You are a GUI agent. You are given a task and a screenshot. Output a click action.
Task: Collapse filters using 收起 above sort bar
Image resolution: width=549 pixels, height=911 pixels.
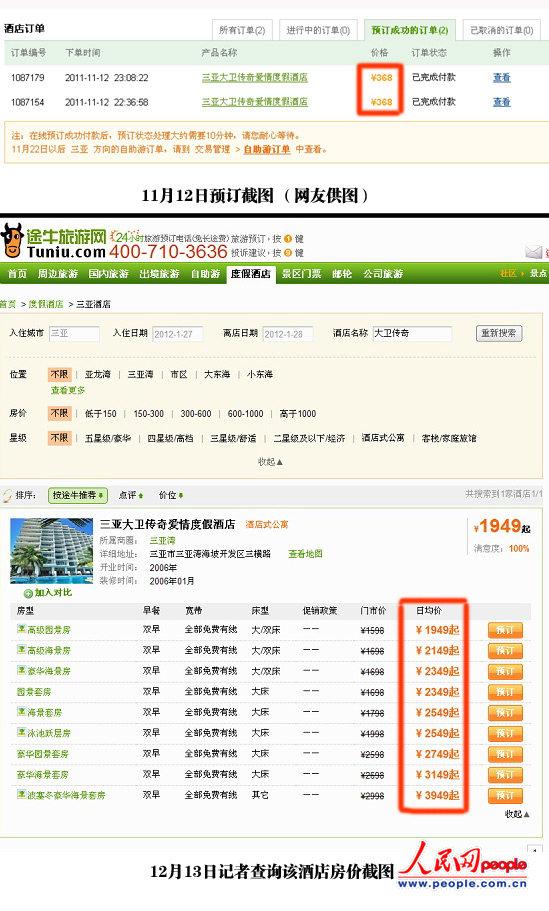click(x=270, y=462)
